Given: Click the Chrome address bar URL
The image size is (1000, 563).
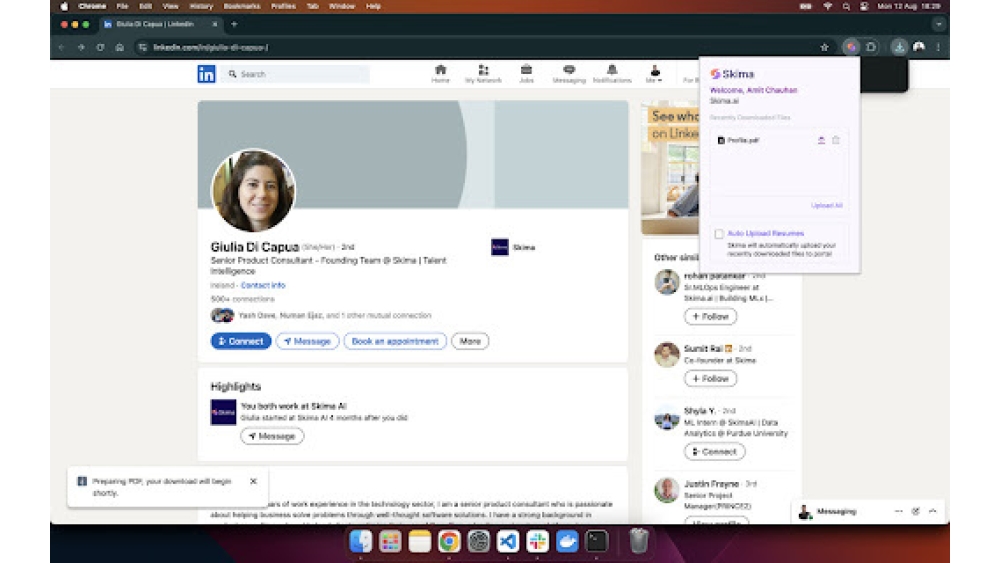Looking at the screenshot, I should (211, 47).
